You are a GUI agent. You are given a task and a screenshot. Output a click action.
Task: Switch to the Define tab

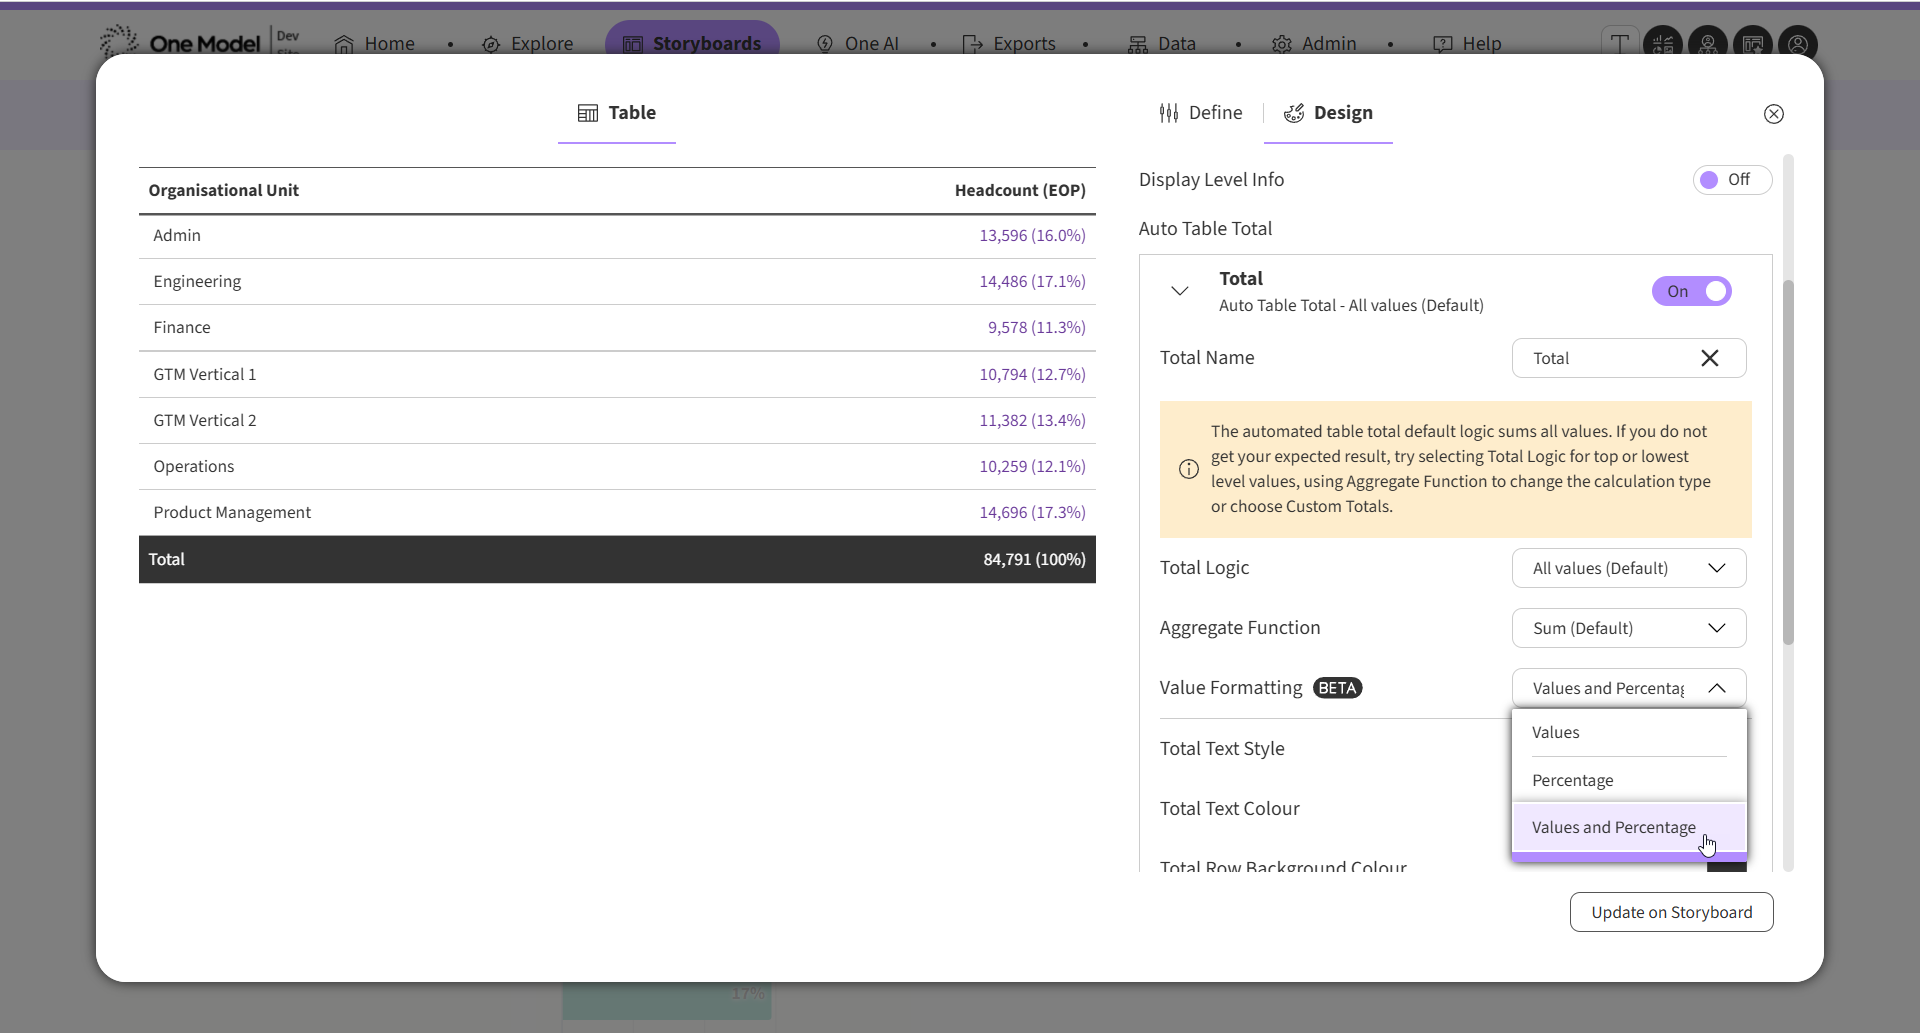click(x=1201, y=113)
